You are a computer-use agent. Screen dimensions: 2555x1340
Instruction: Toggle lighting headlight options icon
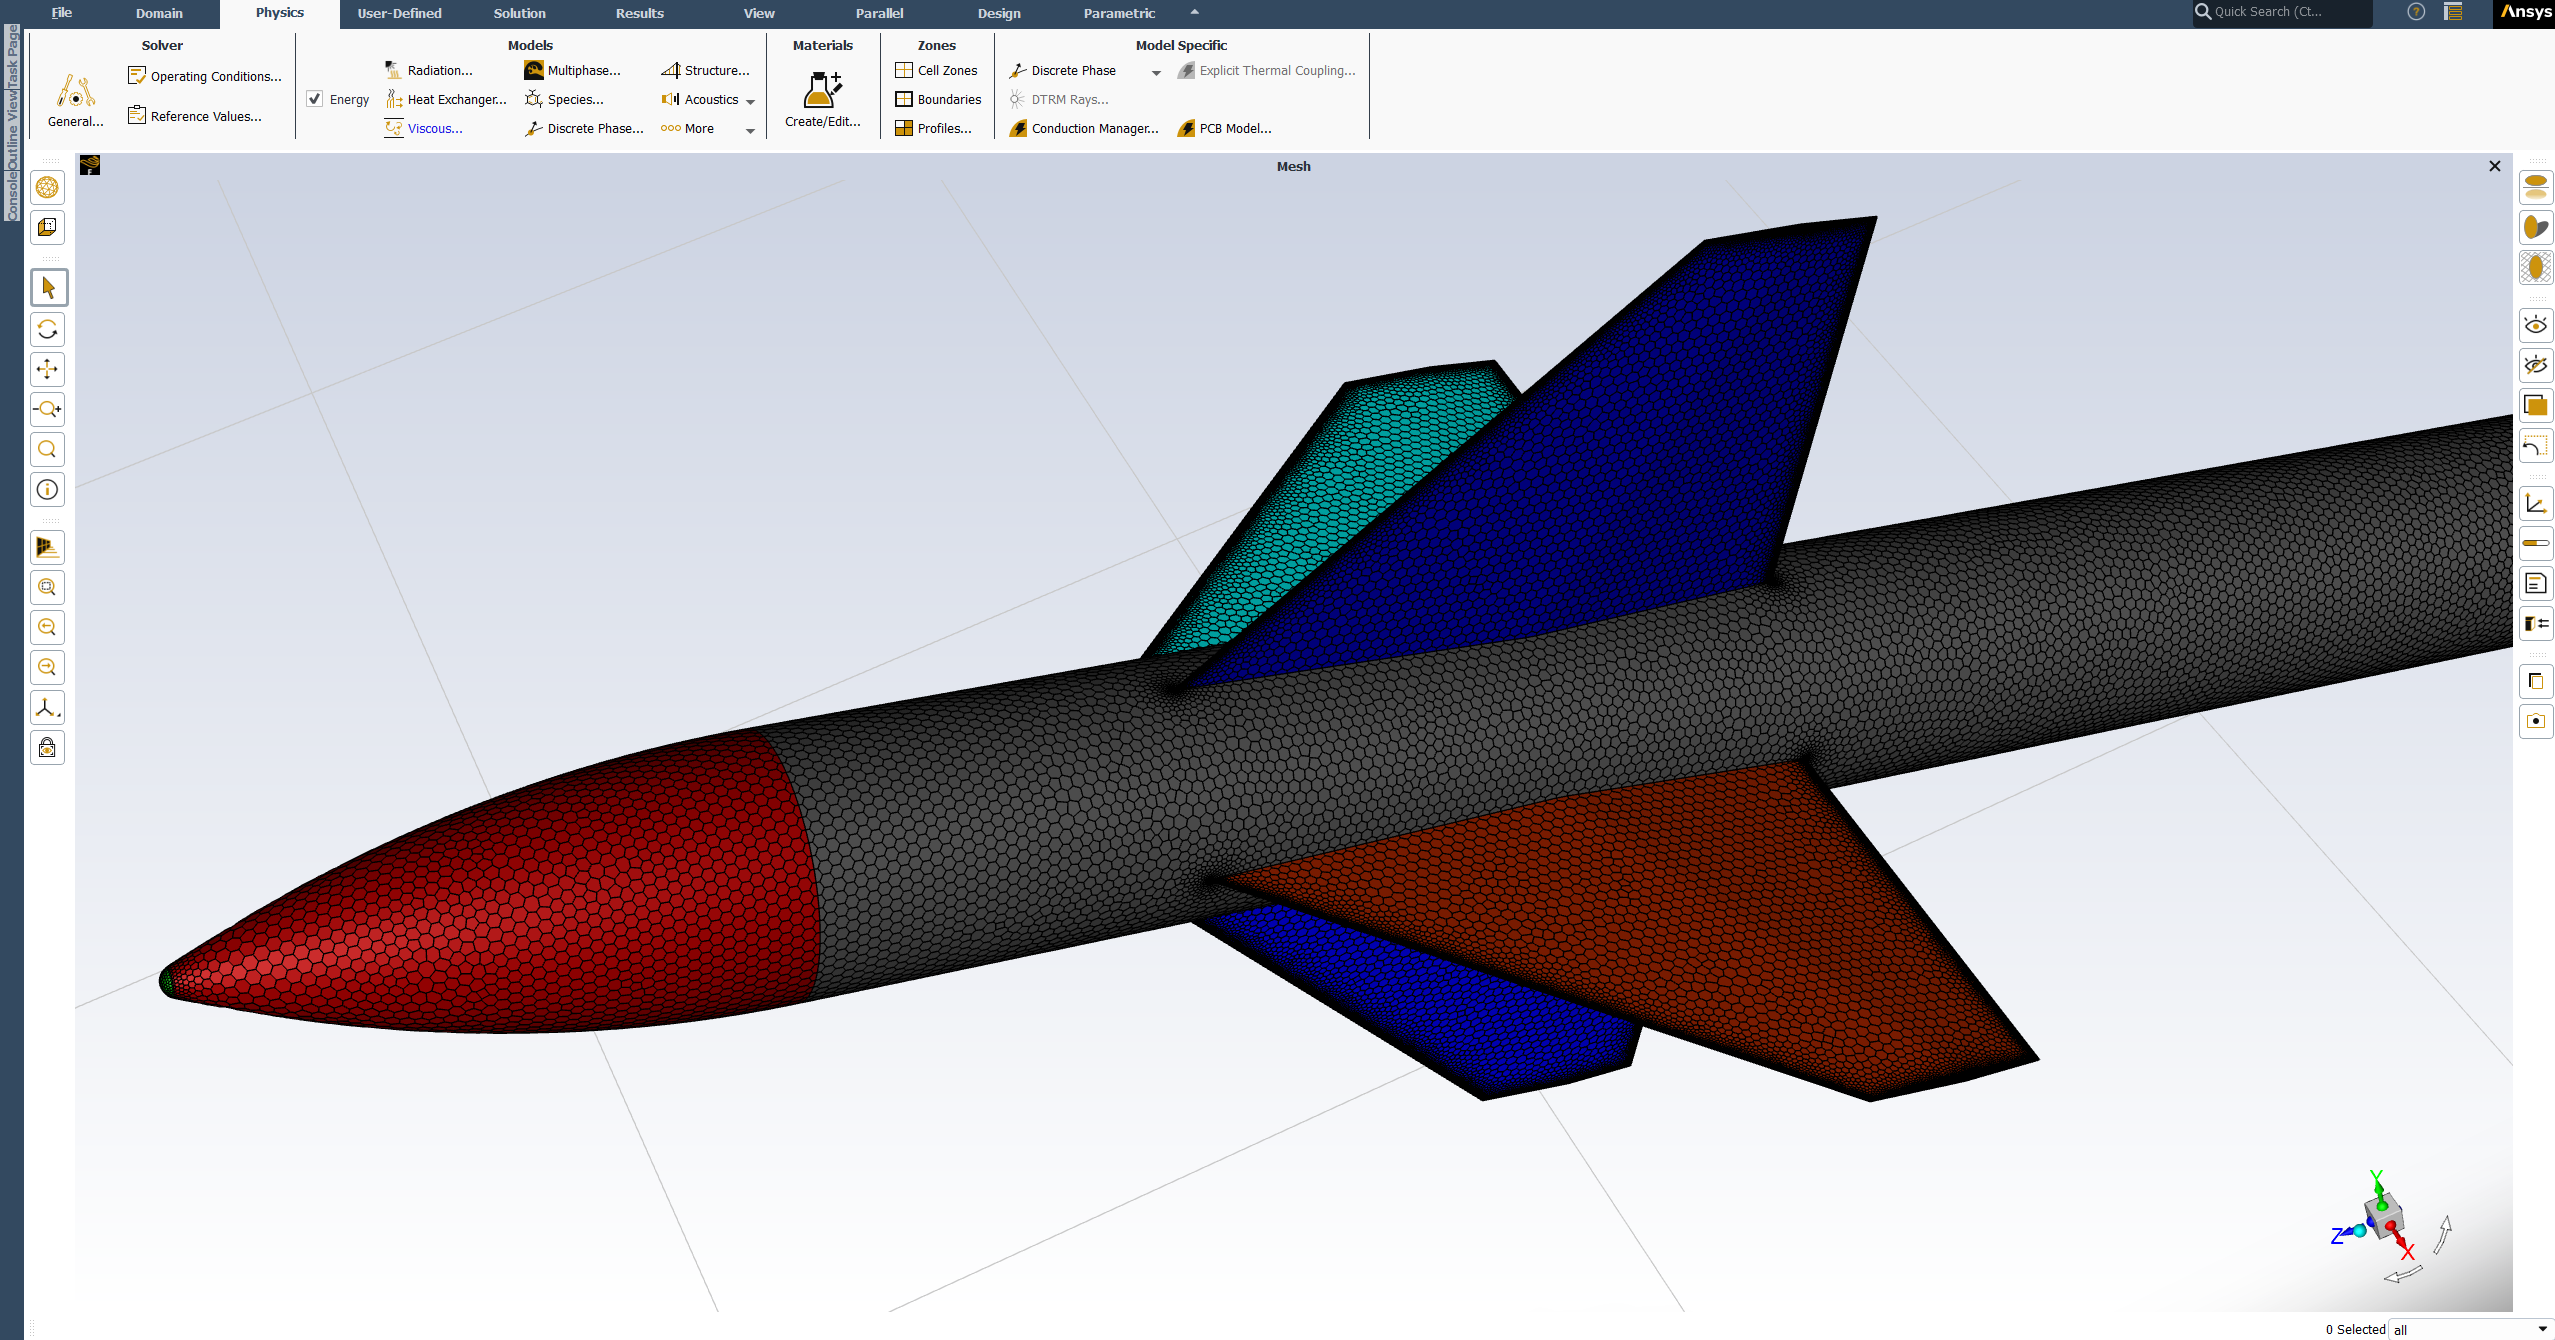(x=2536, y=623)
